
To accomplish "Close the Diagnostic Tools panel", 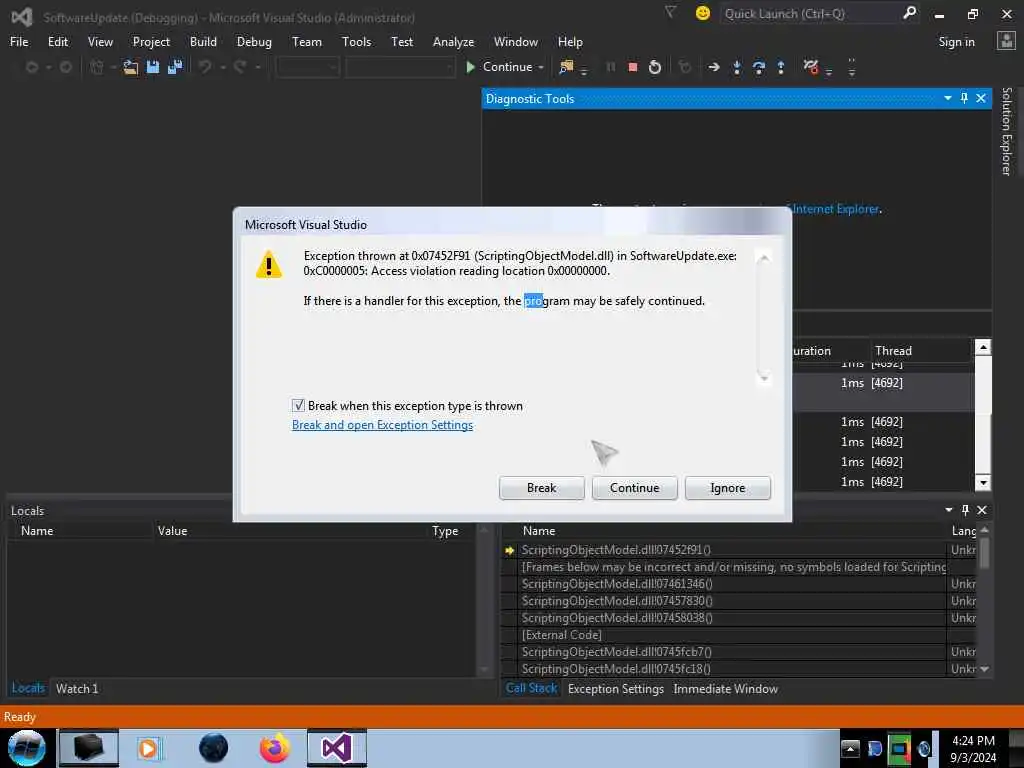I will coord(981,98).
